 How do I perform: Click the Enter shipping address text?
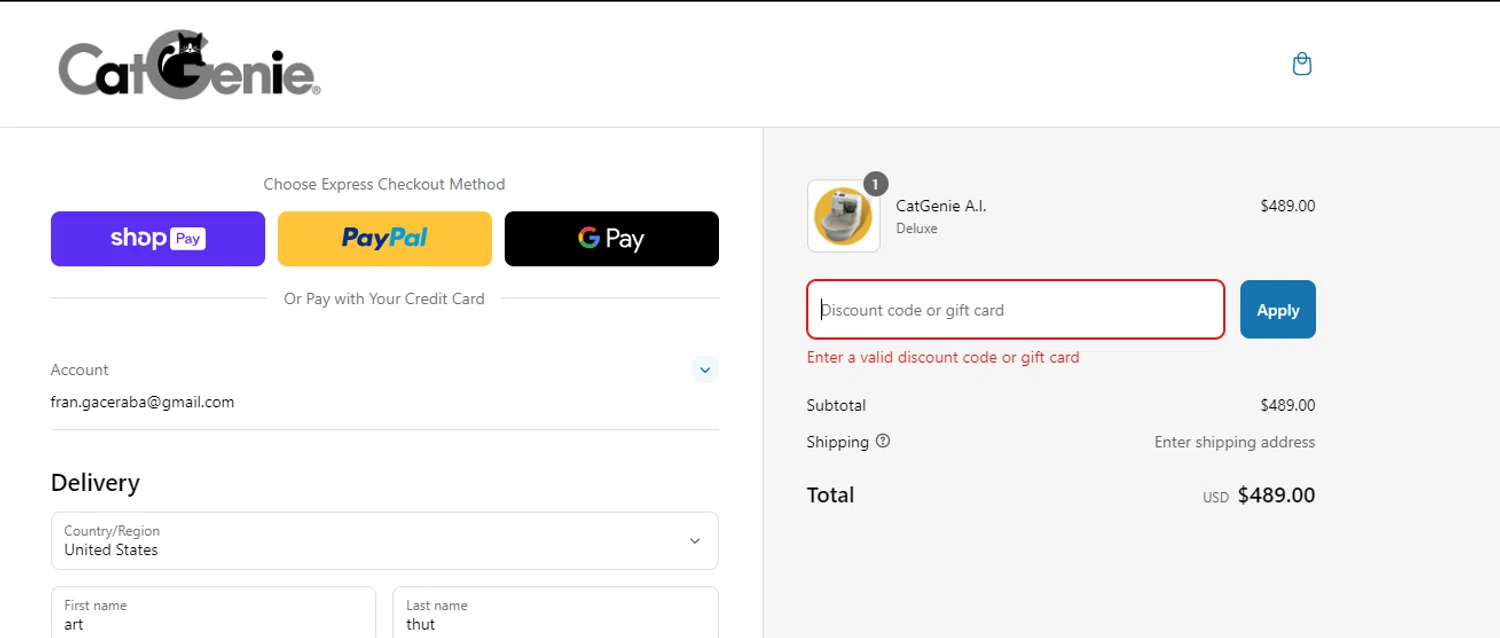tap(1234, 442)
